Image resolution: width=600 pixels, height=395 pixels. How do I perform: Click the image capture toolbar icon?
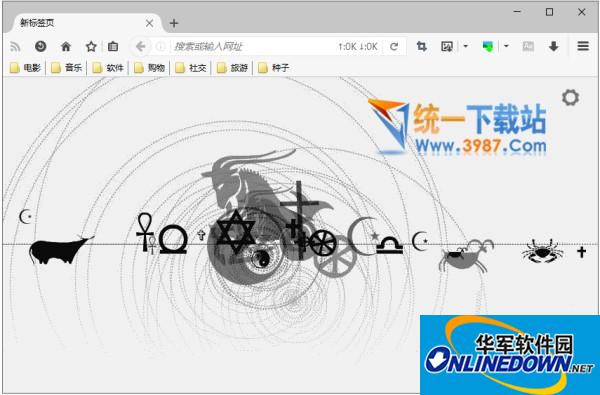click(447, 47)
